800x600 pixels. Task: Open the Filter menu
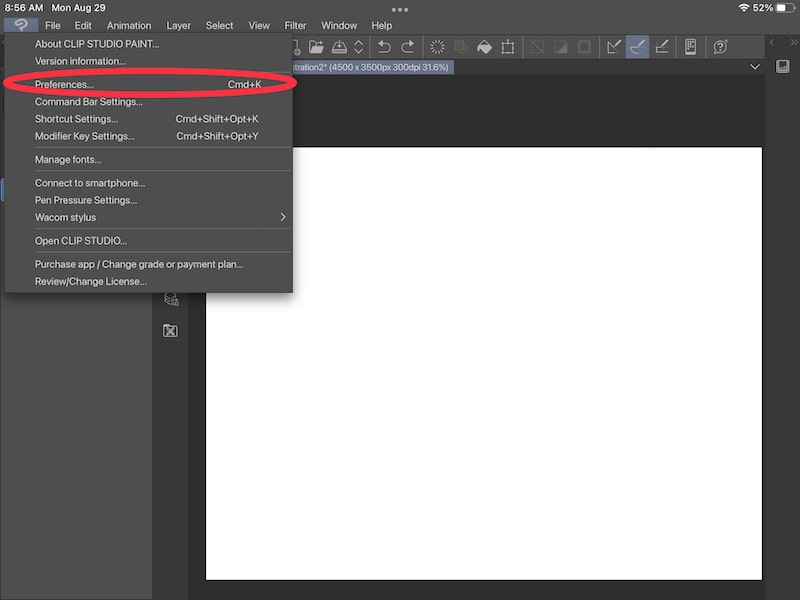[295, 25]
